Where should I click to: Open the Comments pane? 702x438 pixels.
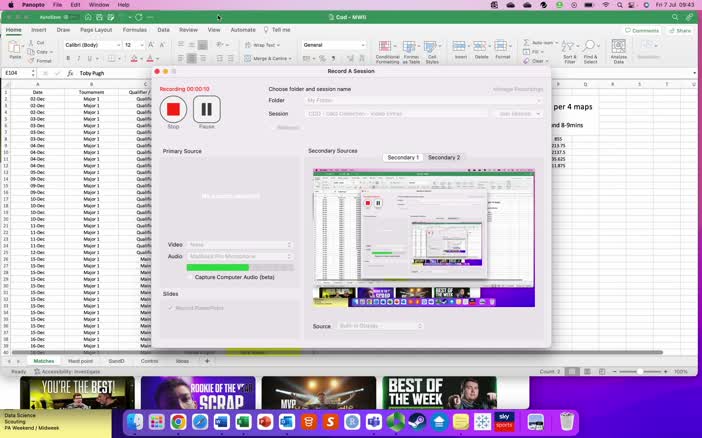click(643, 30)
